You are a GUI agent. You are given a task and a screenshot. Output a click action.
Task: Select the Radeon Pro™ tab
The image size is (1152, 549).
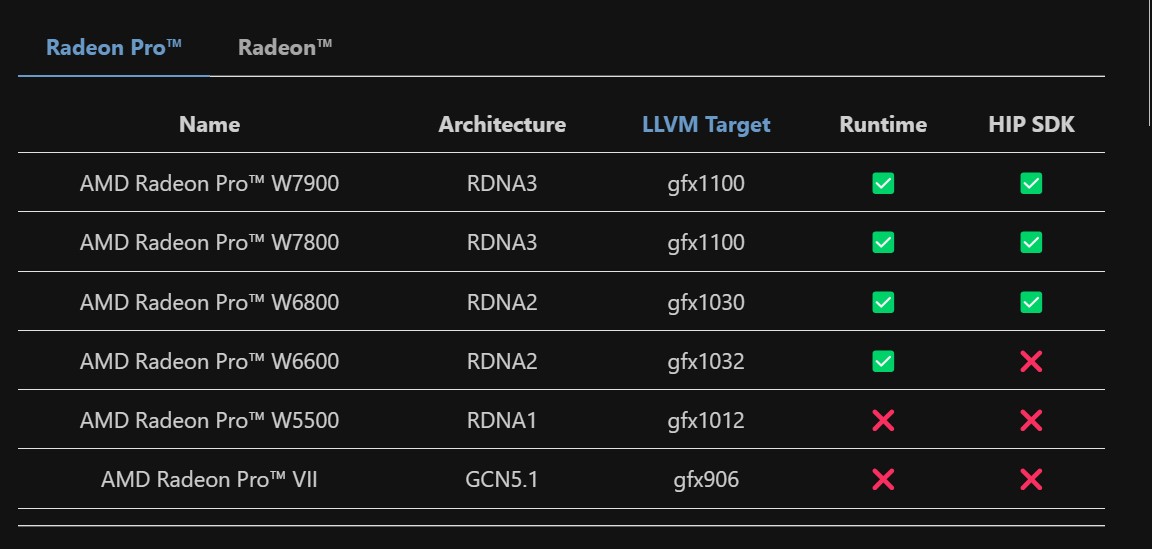click(114, 47)
